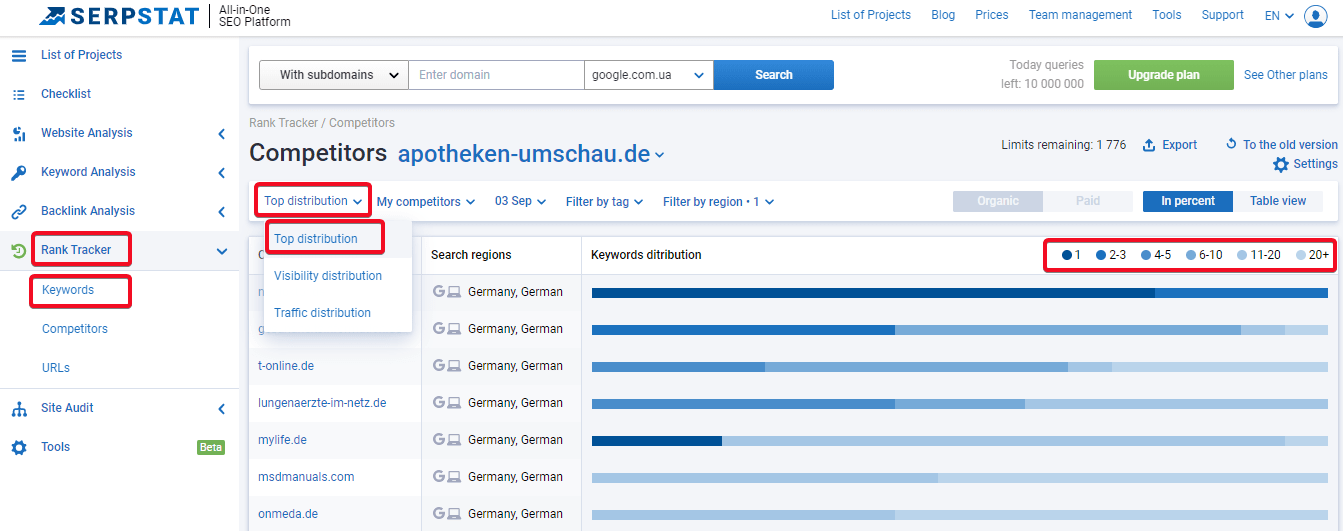Click the Backlink Analysis chain icon
This screenshot has height=531, width=1343.
pos(19,211)
